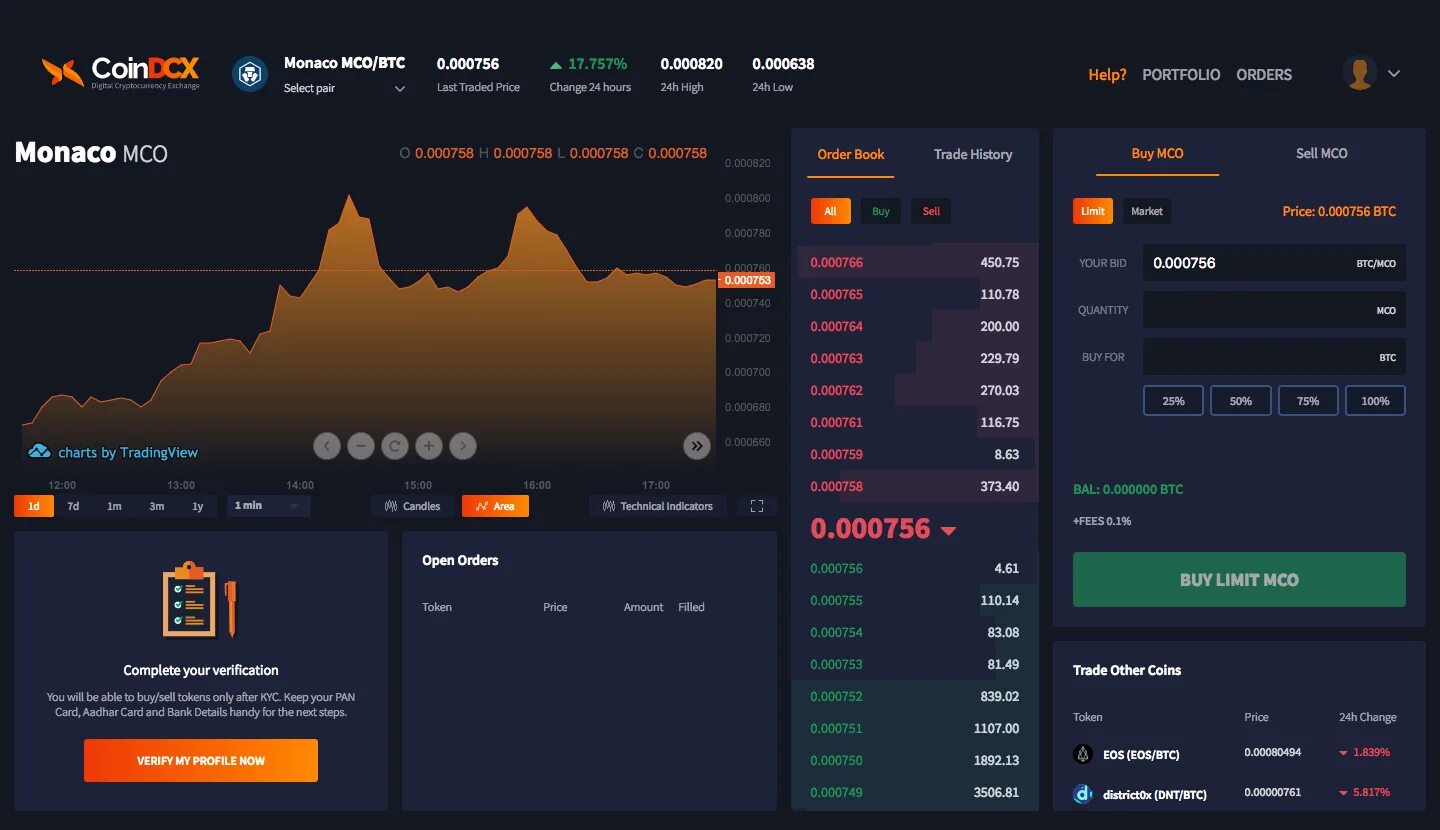Select sell order at 0.000758
Image resolution: width=1440 pixels, height=830 pixels.
pyautogui.click(x=915, y=486)
